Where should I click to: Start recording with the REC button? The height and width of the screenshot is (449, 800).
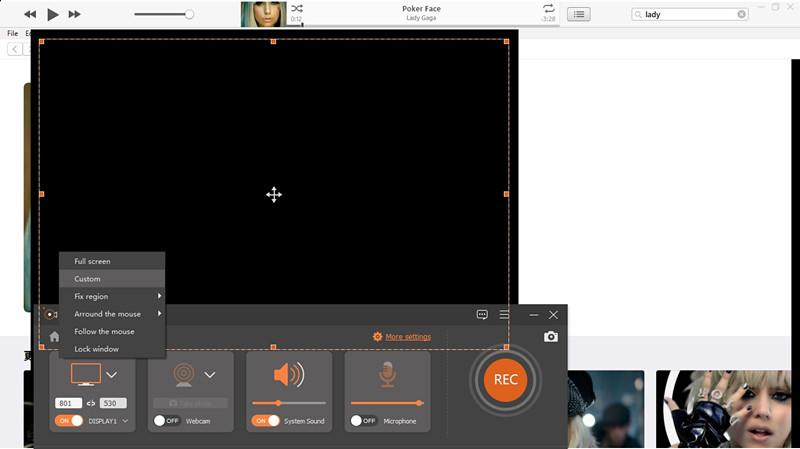pyautogui.click(x=505, y=380)
